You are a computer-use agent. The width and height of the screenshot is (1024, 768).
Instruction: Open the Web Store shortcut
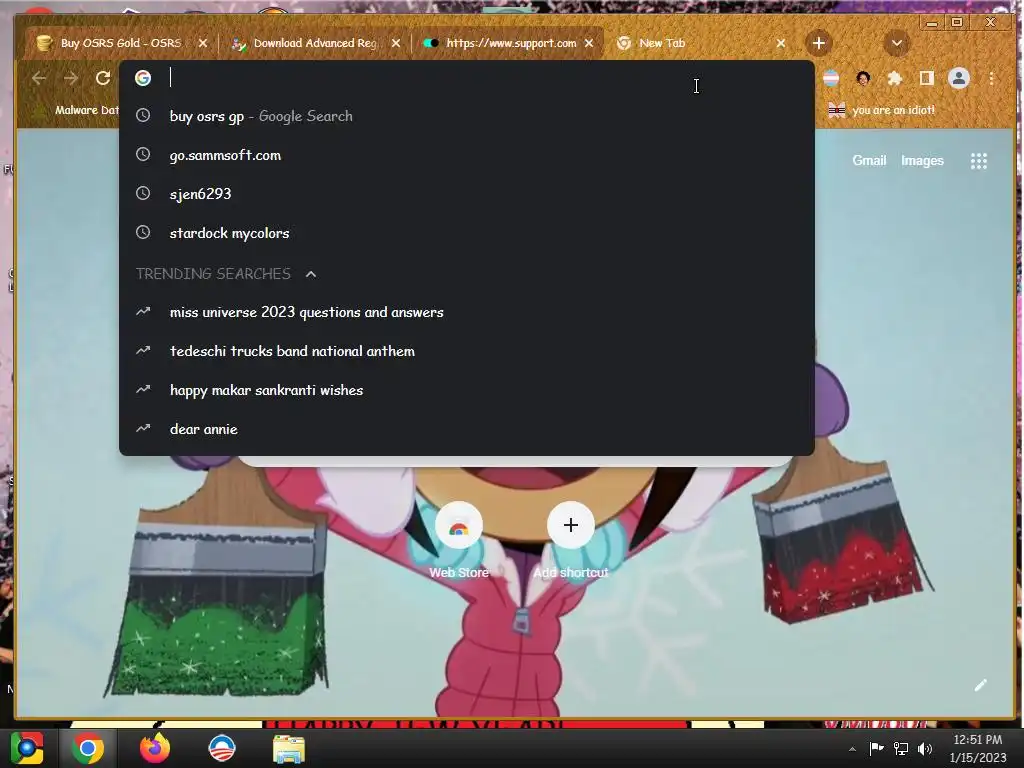point(459,540)
